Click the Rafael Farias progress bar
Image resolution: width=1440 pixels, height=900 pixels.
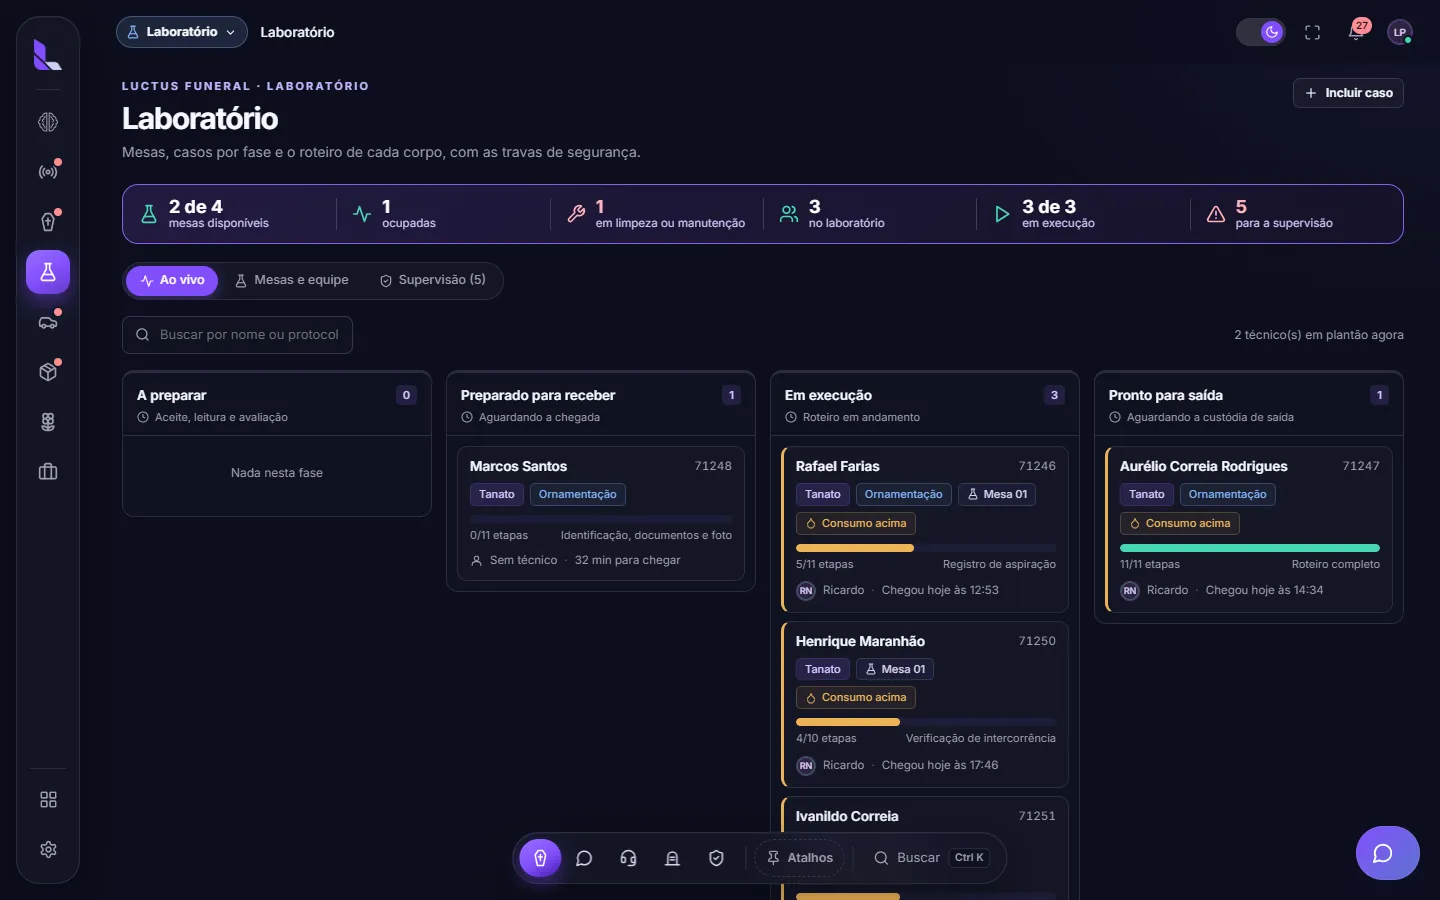926,548
